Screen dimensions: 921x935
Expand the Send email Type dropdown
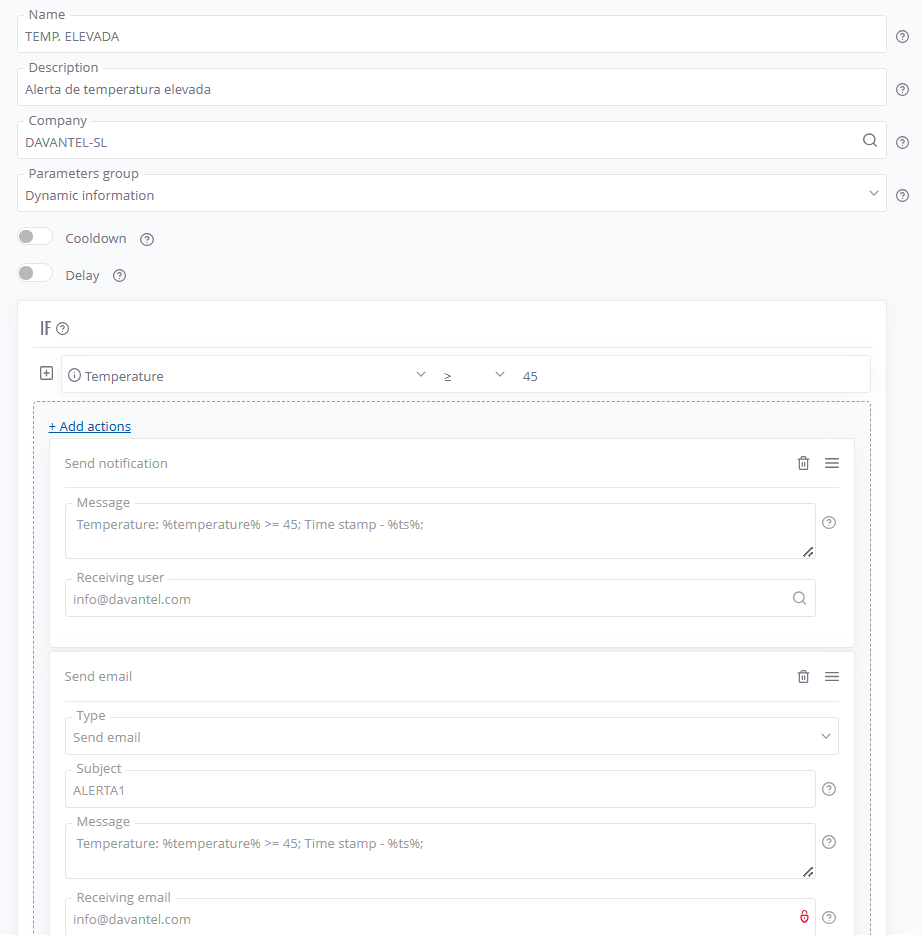click(x=451, y=736)
